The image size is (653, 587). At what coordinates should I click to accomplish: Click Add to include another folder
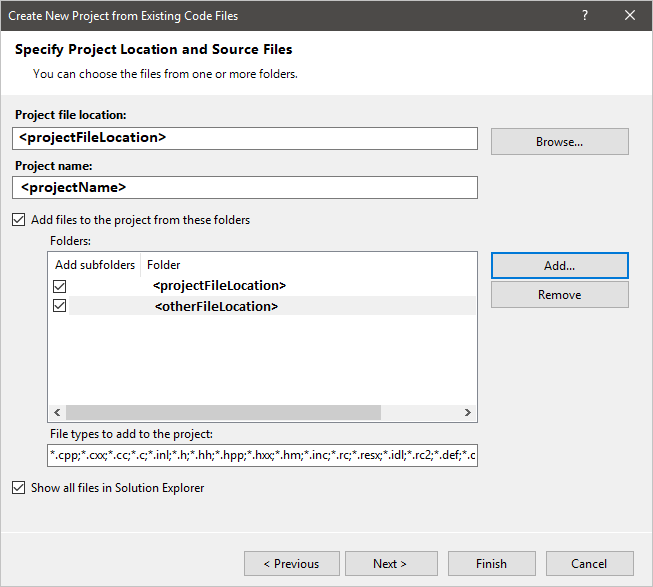[559, 266]
